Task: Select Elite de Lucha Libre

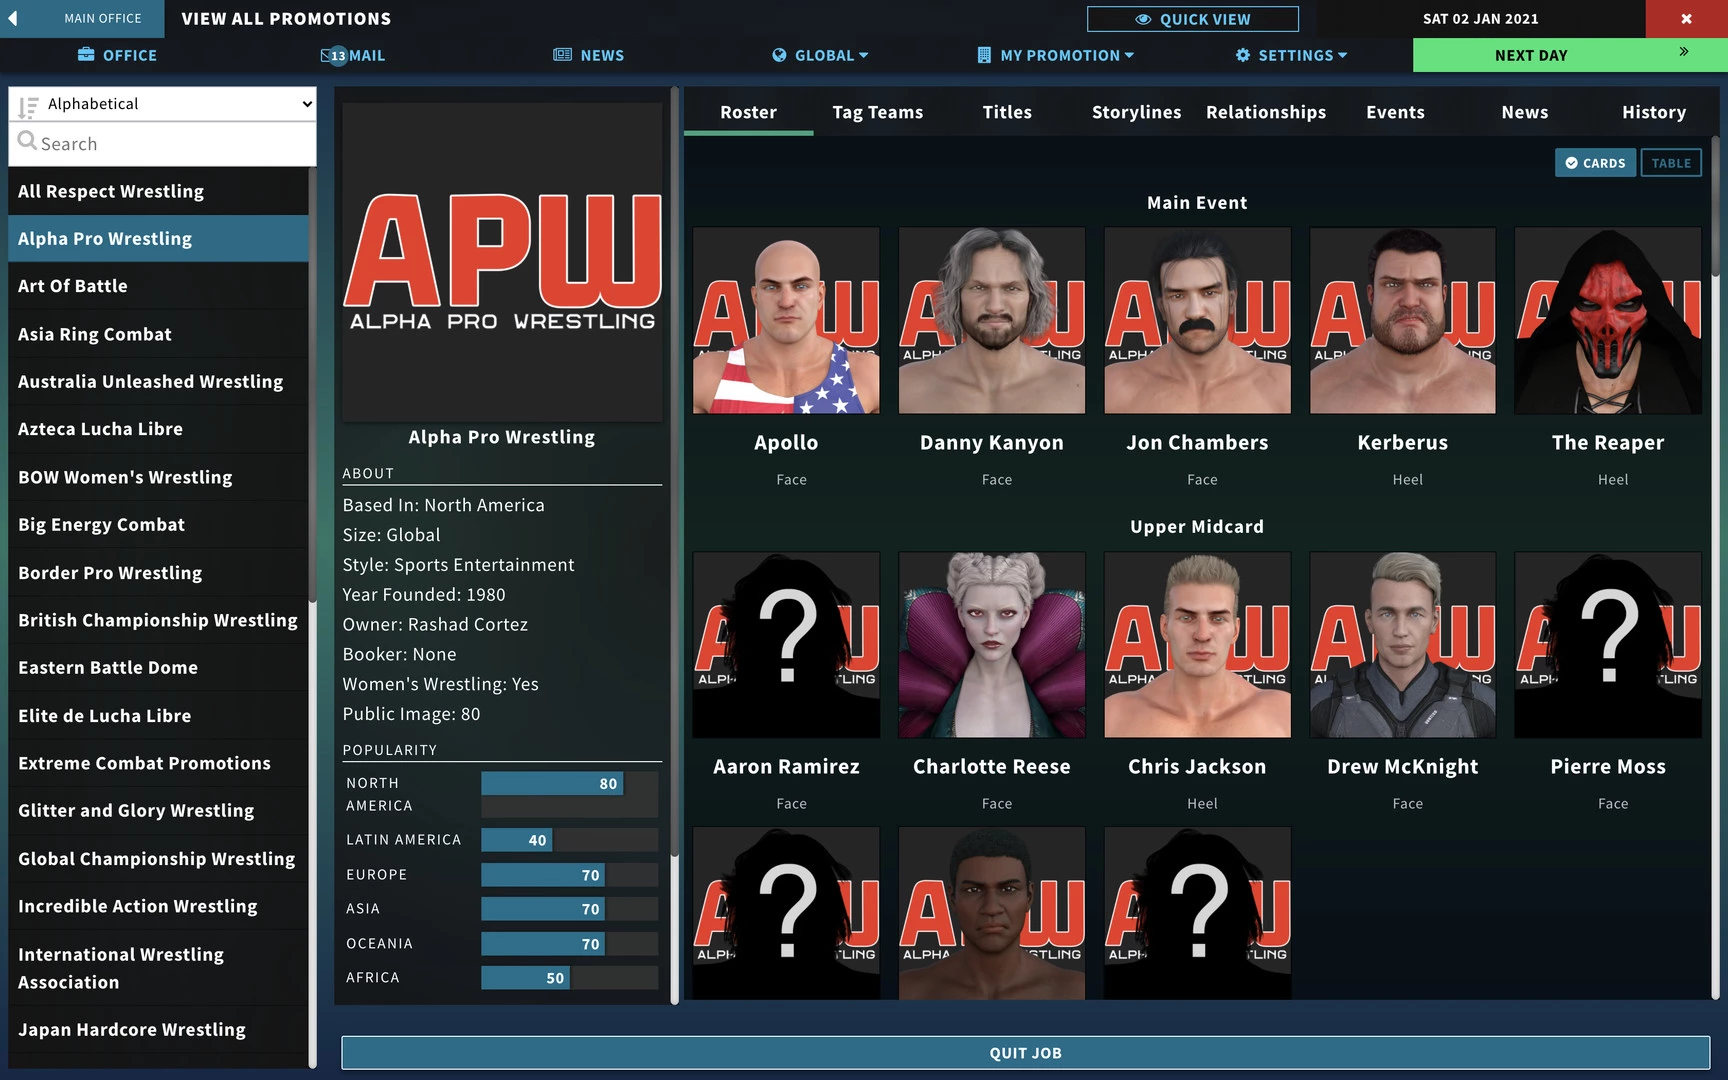Action: [x=158, y=716]
